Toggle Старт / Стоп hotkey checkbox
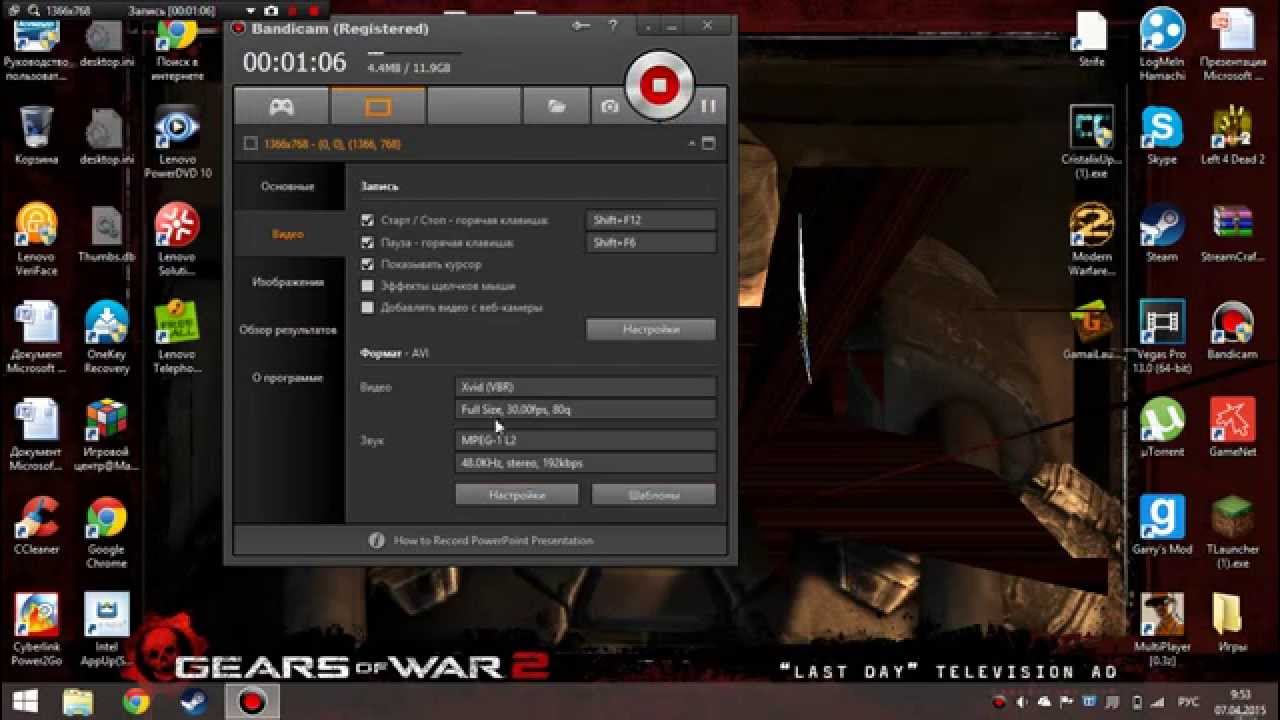 pos(368,220)
